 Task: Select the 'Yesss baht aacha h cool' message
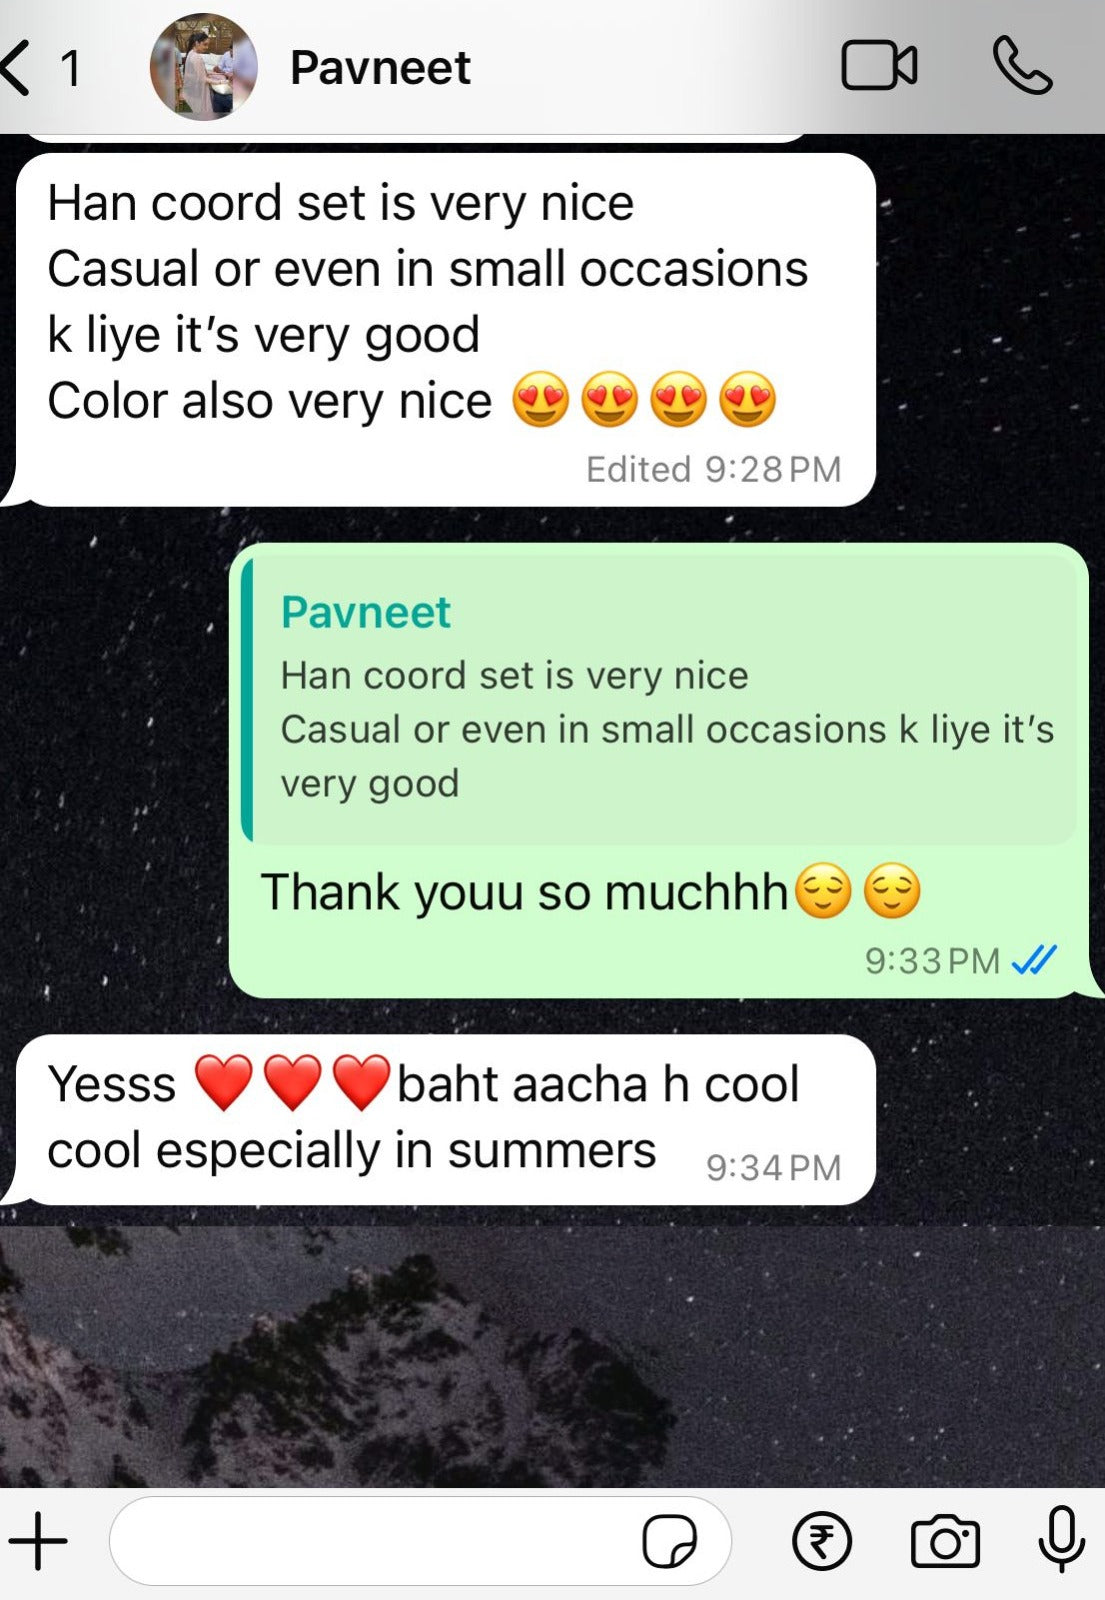446,1119
